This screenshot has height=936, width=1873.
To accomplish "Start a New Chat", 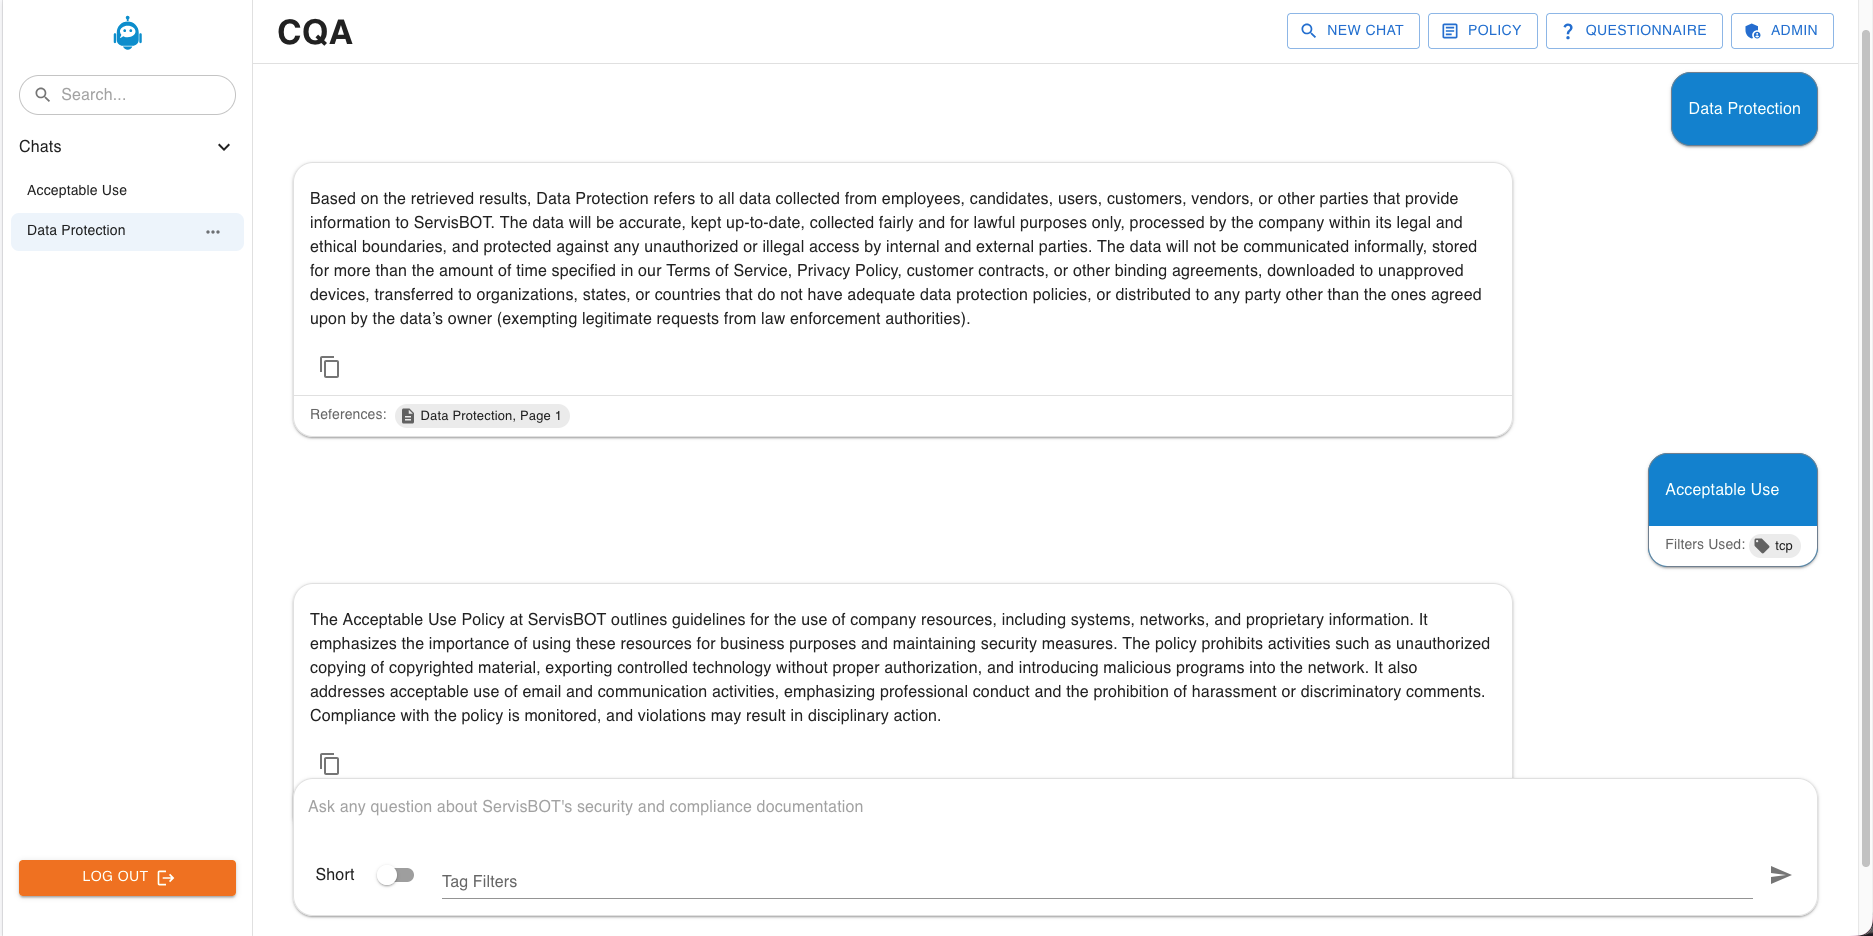I will [x=1352, y=31].
